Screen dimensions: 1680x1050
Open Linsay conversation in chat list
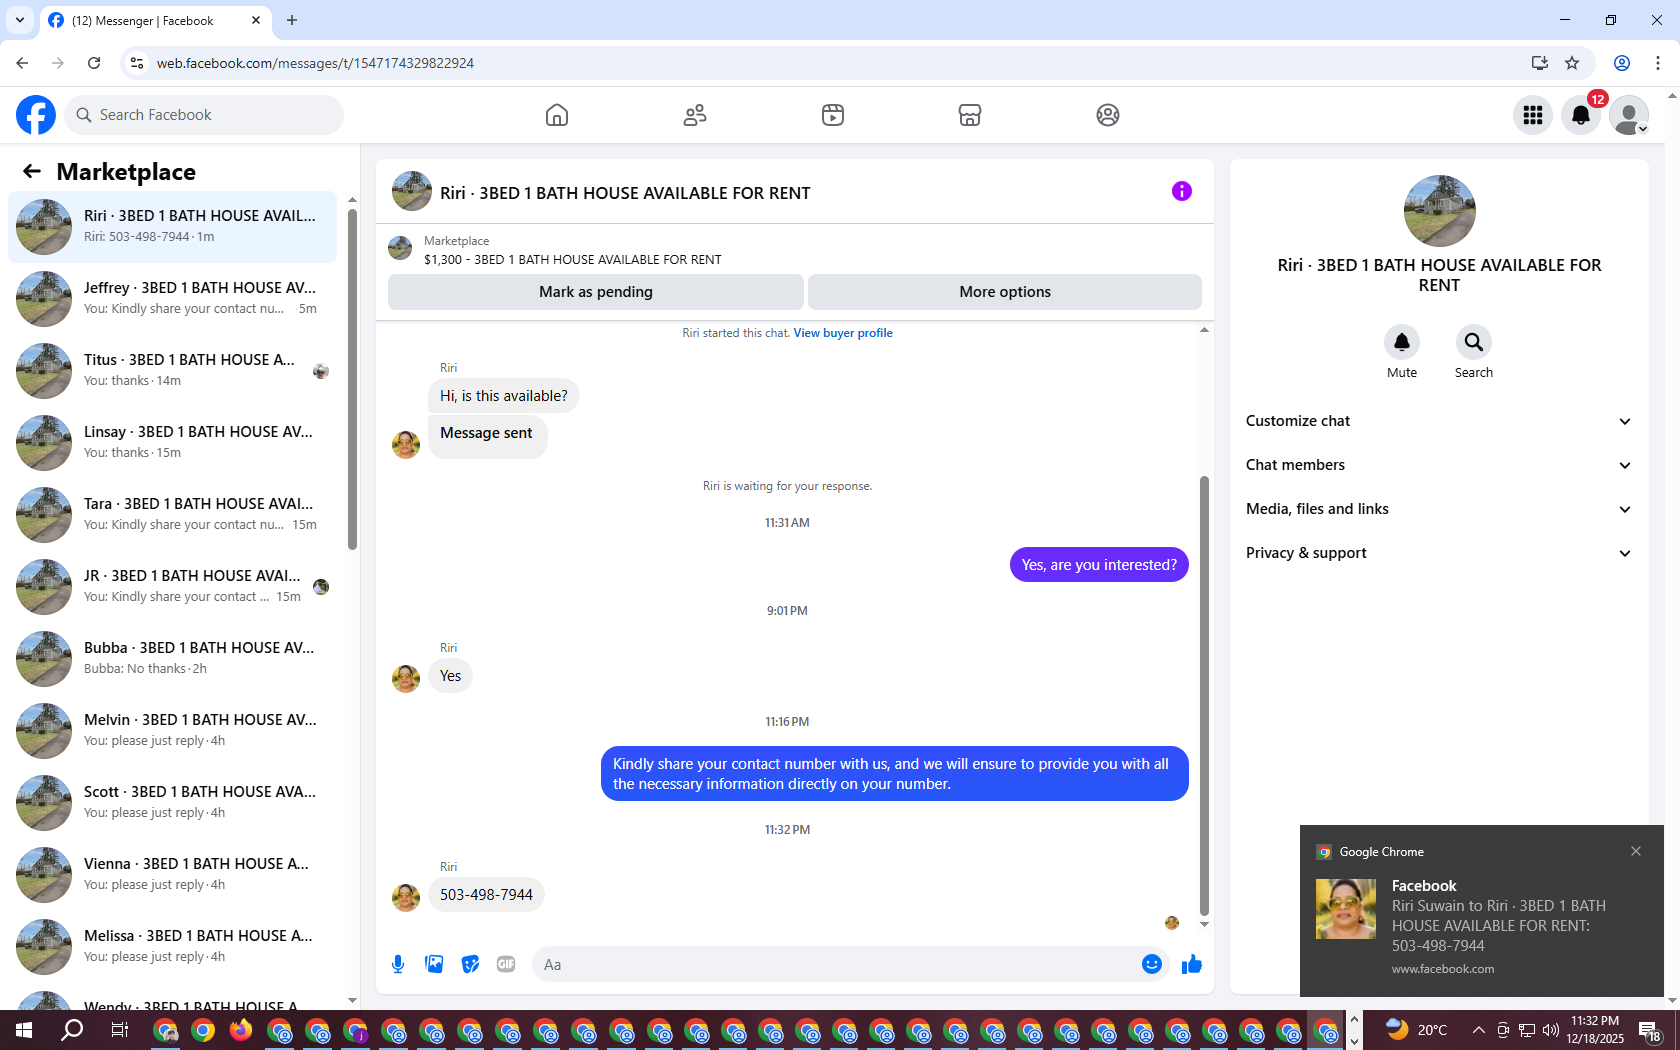172,443
